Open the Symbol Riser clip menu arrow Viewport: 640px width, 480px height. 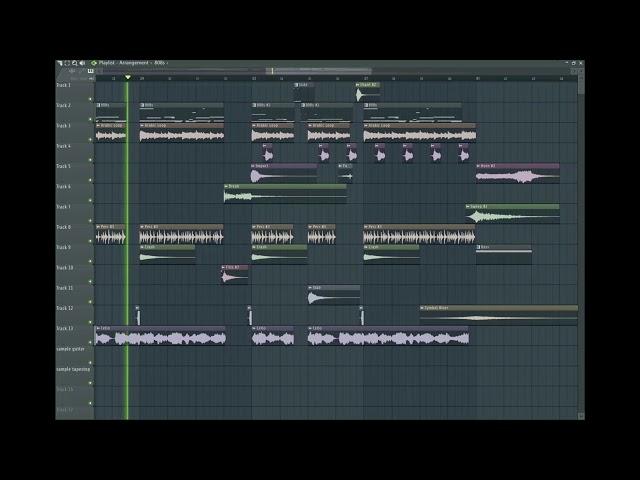422,308
